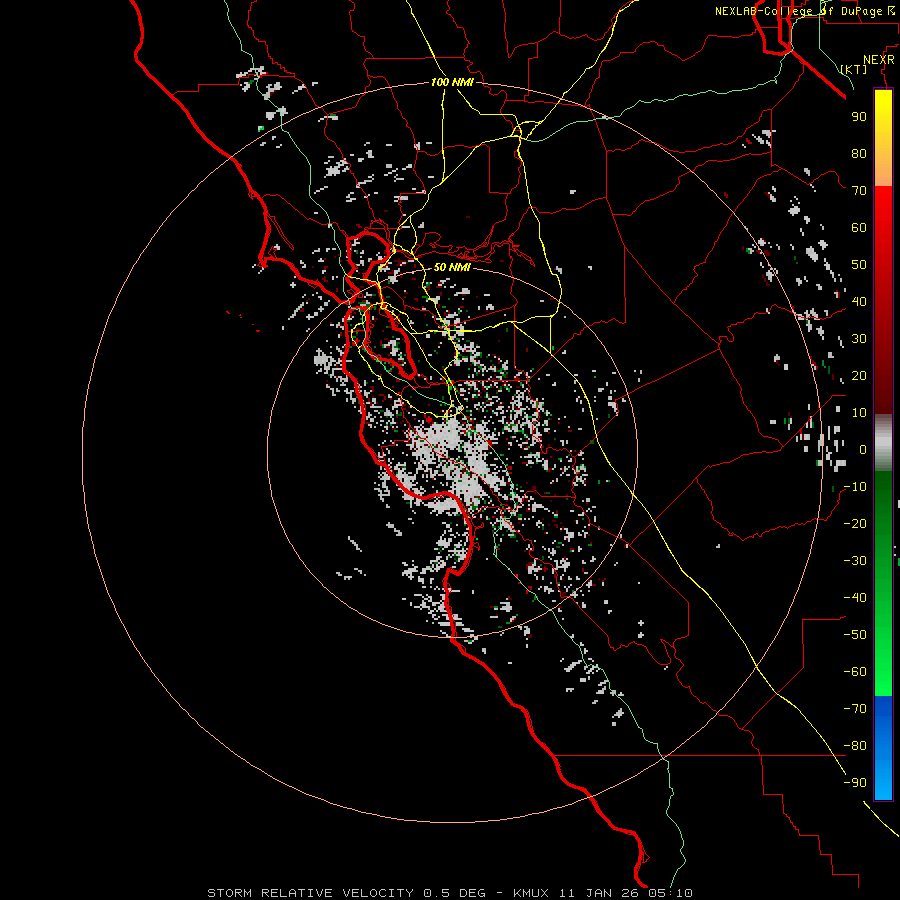The height and width of the screenshot is (900, 900).
Task: Click the 10 label on the velocity scale
Action: coord(859,413)
